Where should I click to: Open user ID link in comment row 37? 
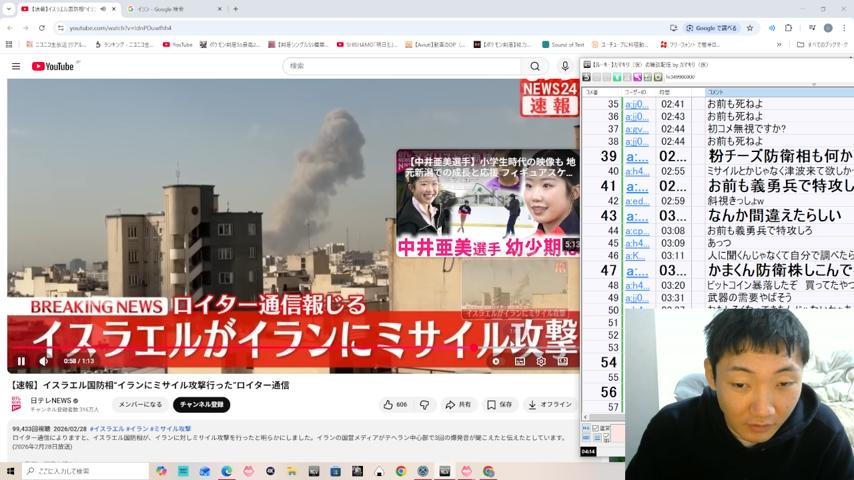click(x=637, y=129)
